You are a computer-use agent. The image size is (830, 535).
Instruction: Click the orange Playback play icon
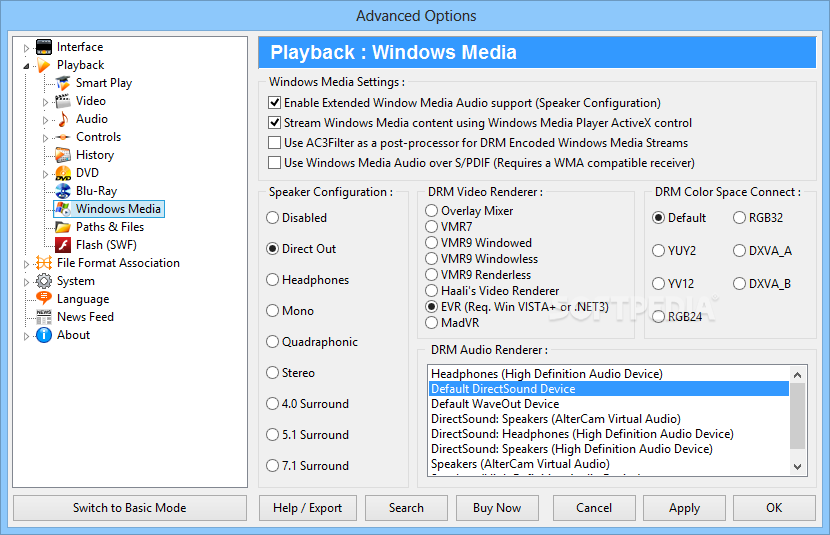point(44,65)
